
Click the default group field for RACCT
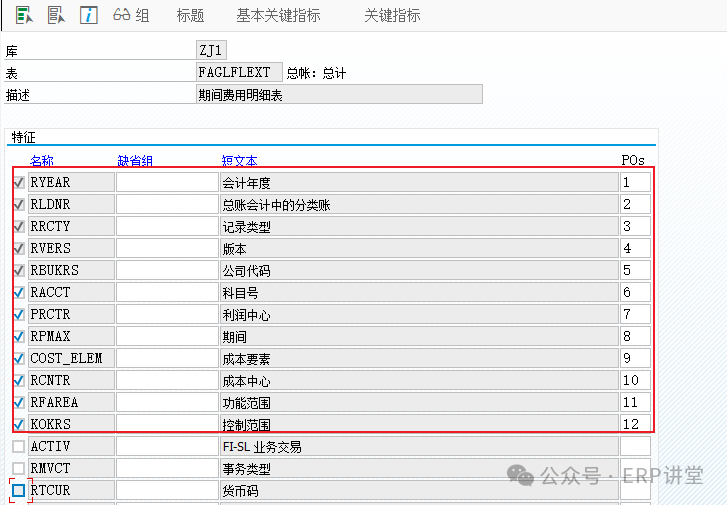(x=167, y=292)
